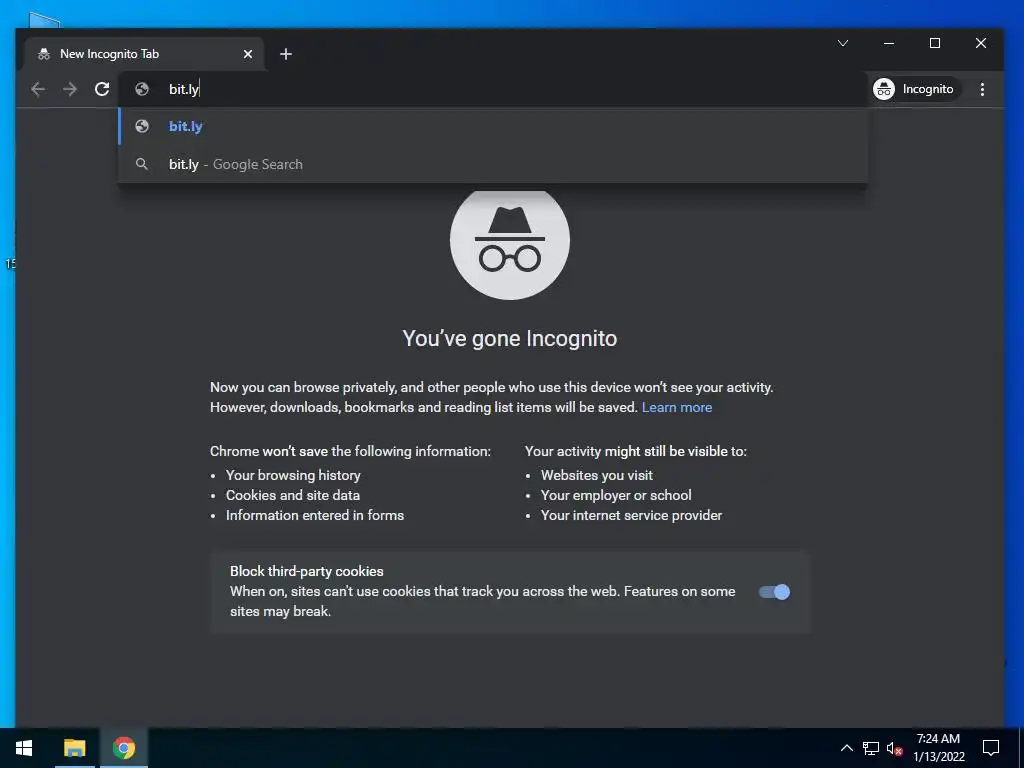
Task: Open File Explorer from the taskbar
Action: [x=74, y=748]
